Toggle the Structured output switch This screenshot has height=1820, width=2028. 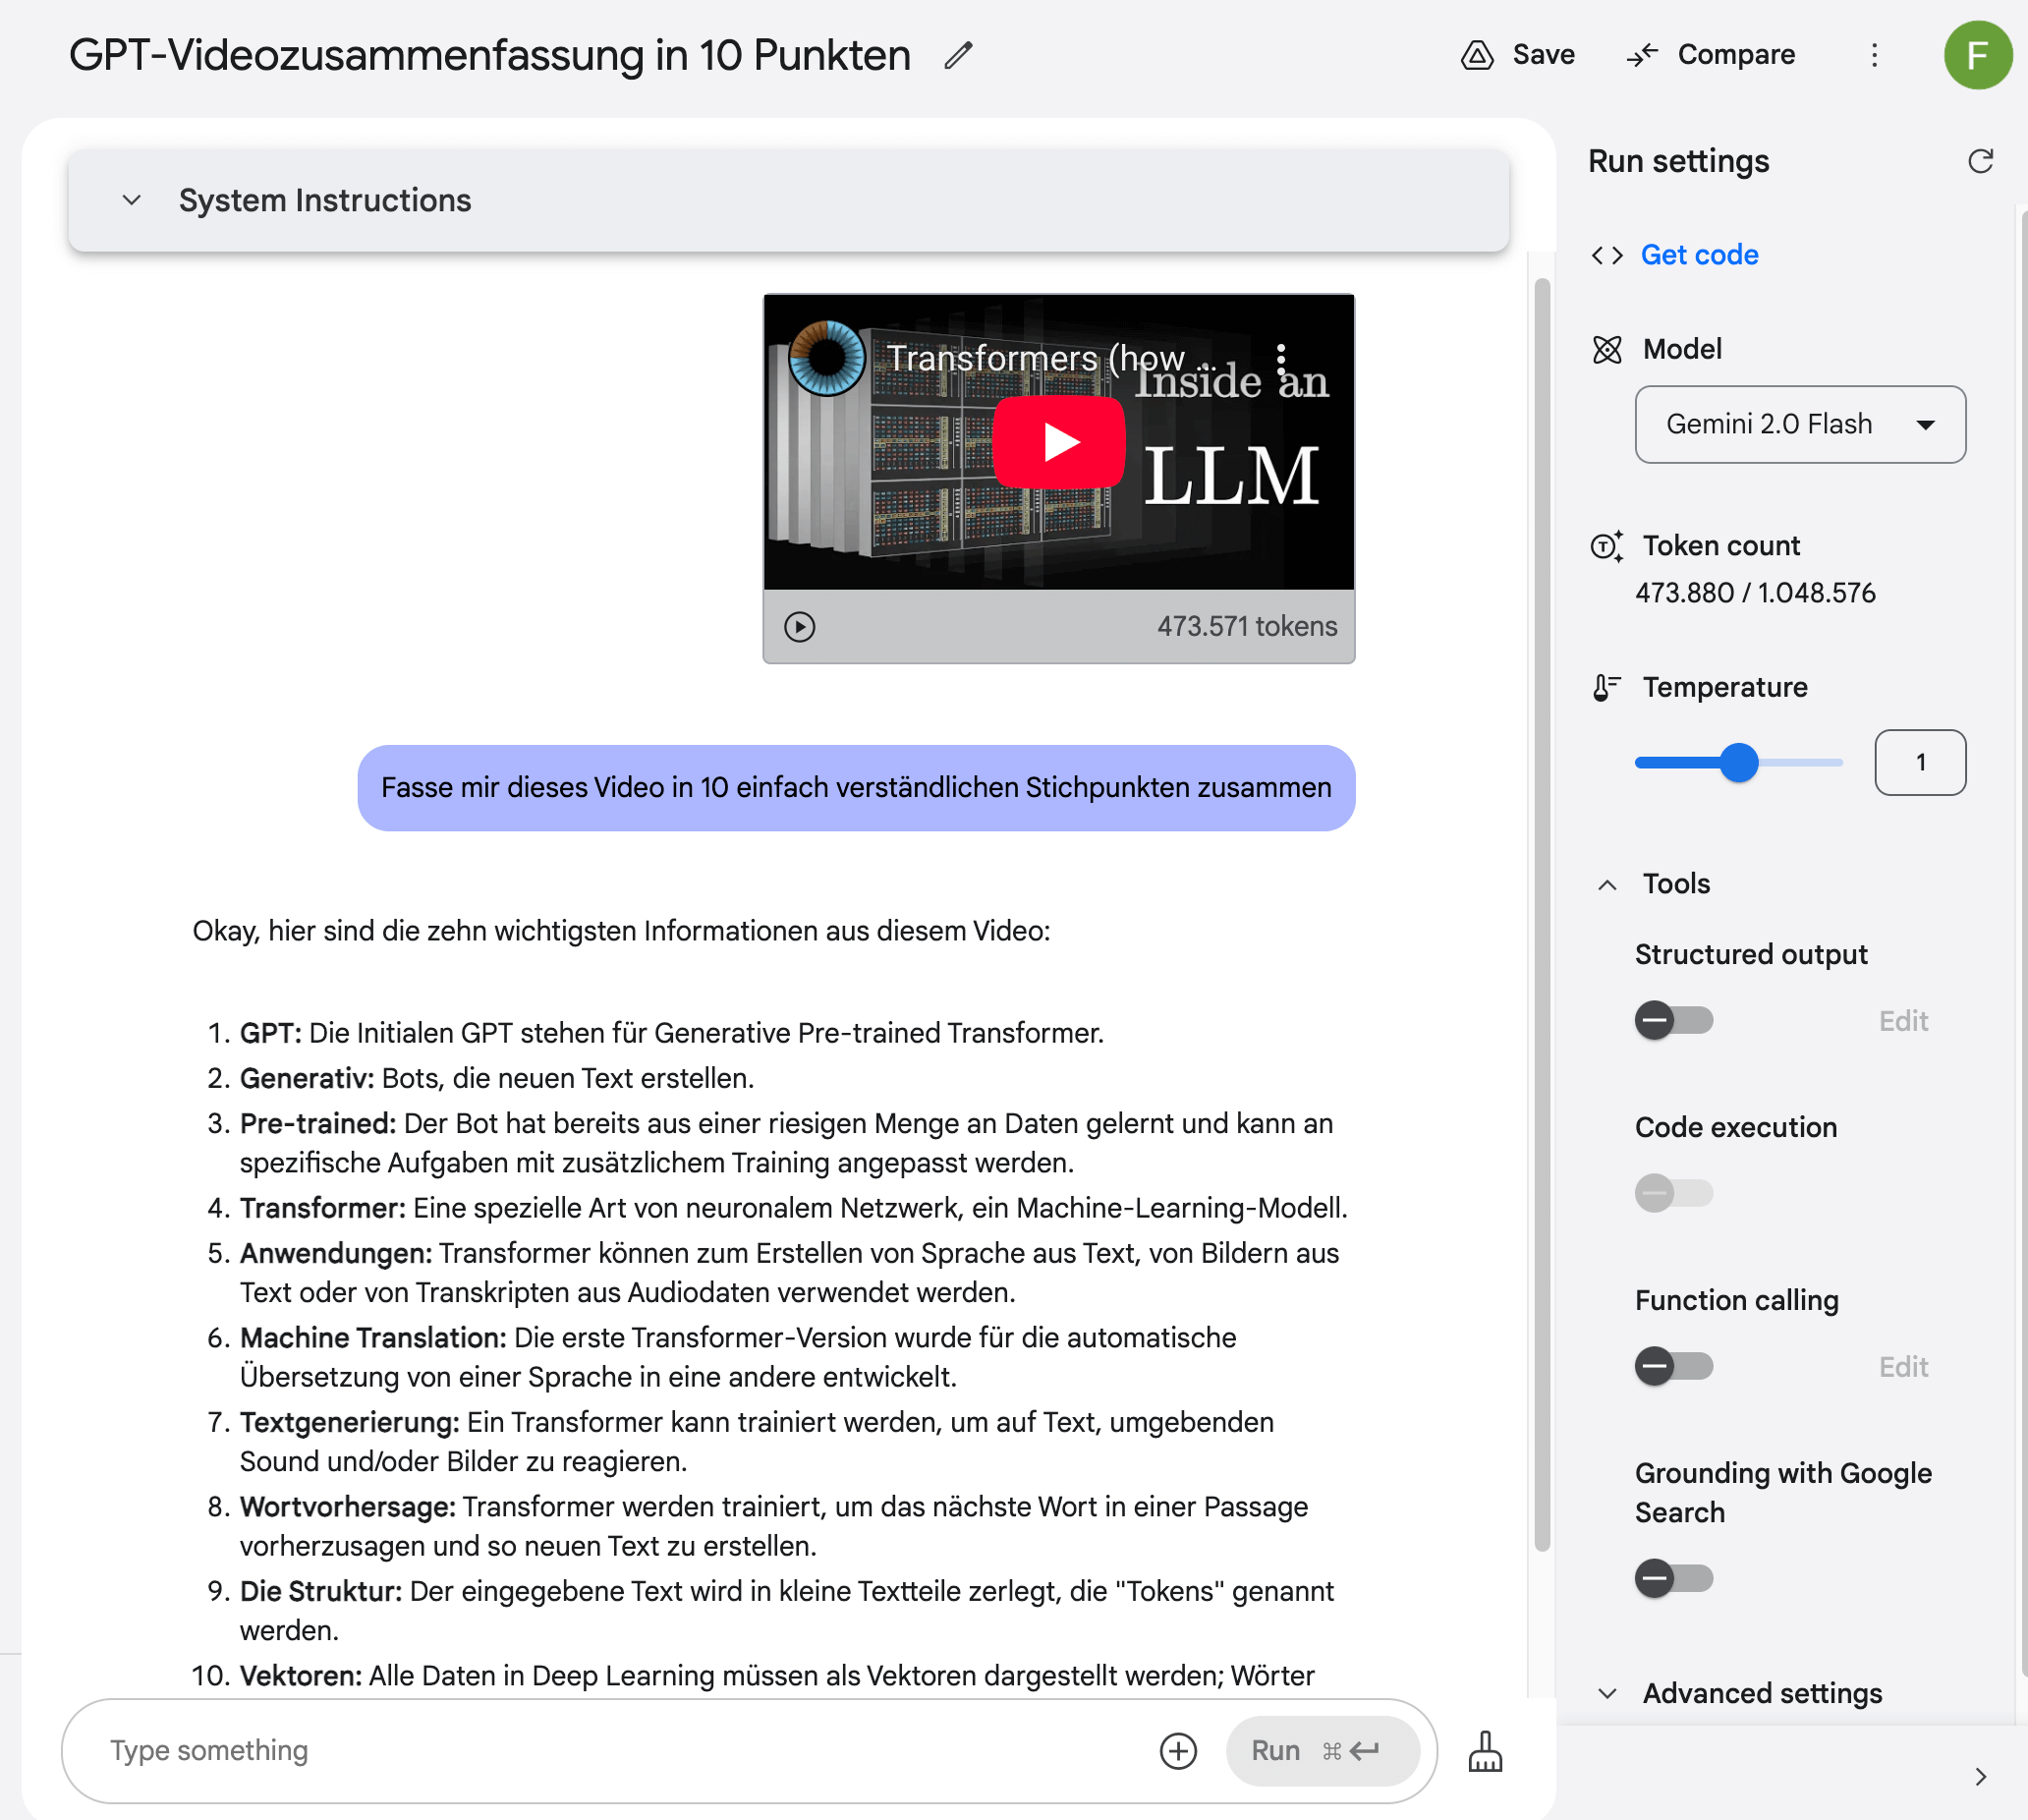click(1673, 1020)
